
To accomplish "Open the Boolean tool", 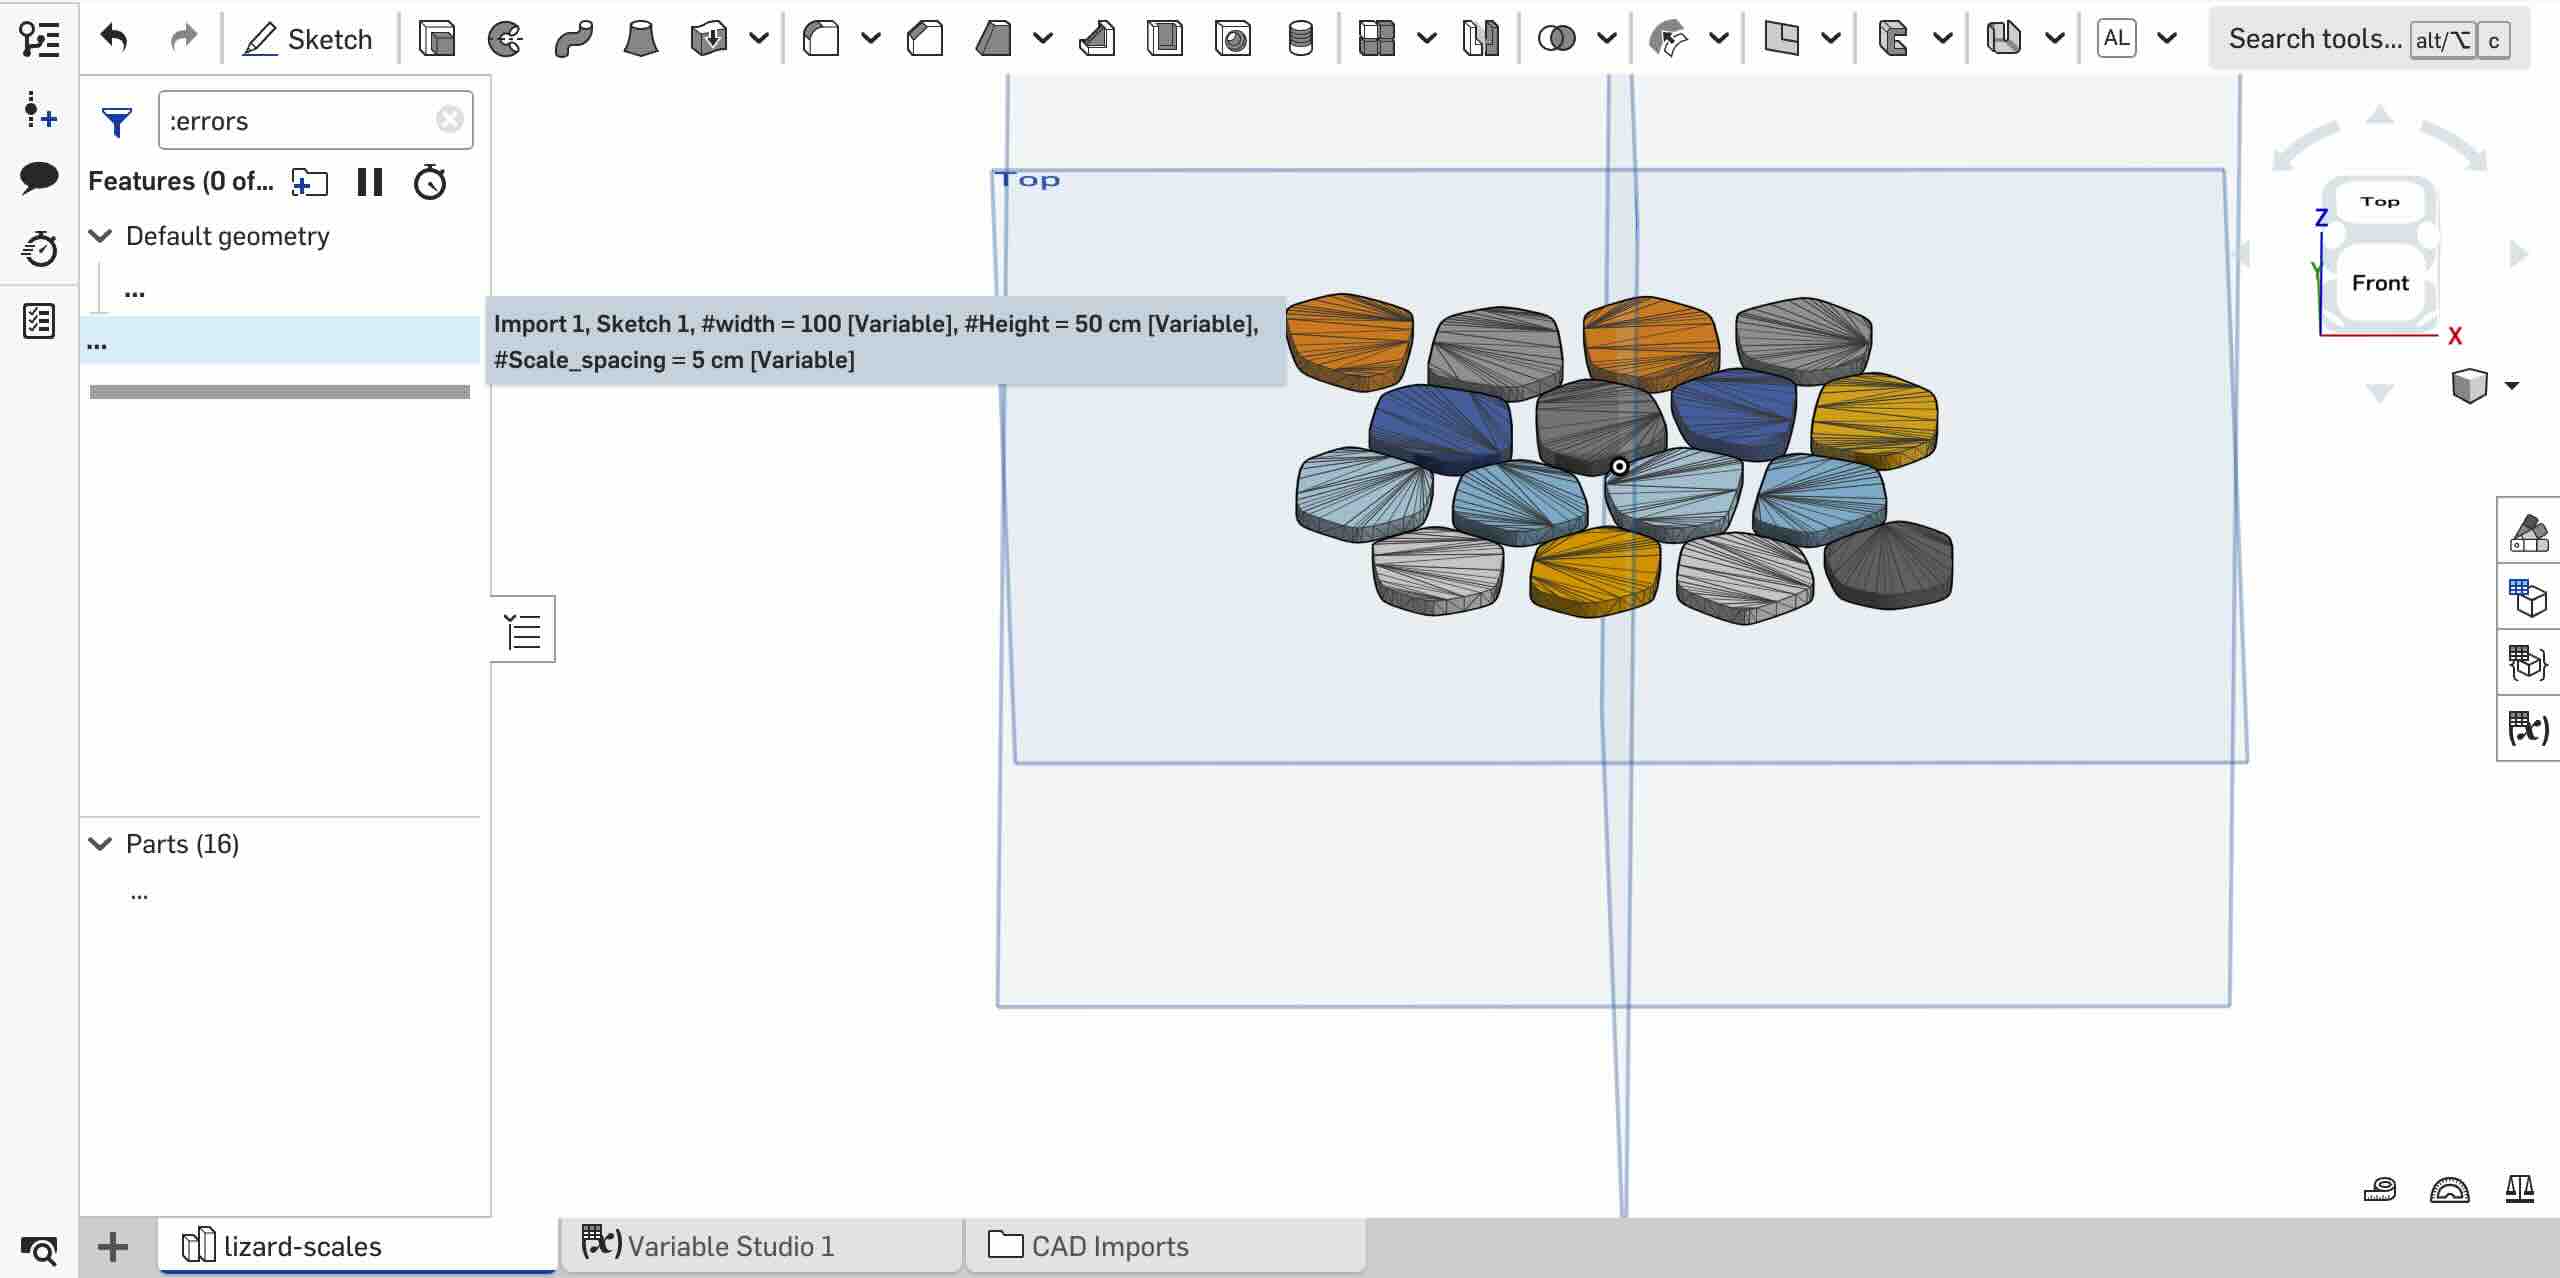I will 1556,39.
